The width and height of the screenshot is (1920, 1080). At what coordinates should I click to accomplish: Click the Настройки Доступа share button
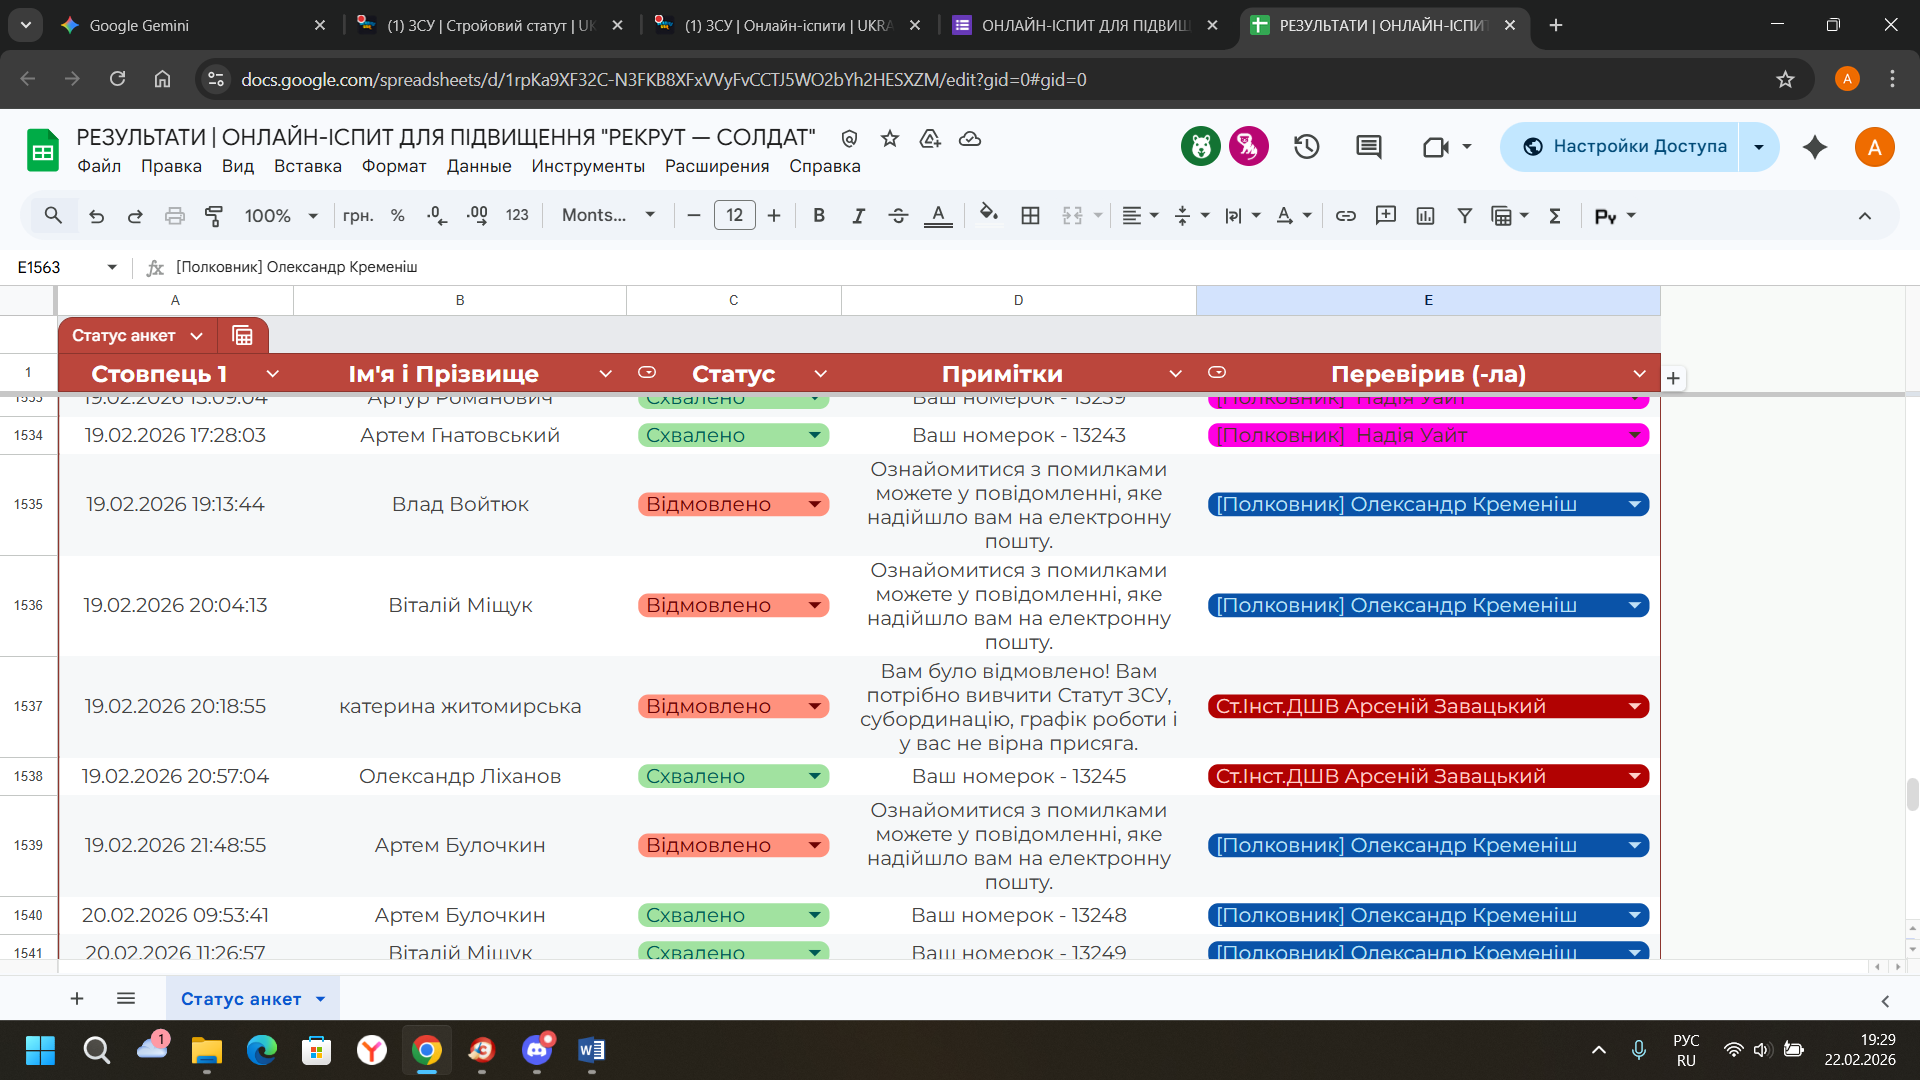click(x=1626, y=147)
